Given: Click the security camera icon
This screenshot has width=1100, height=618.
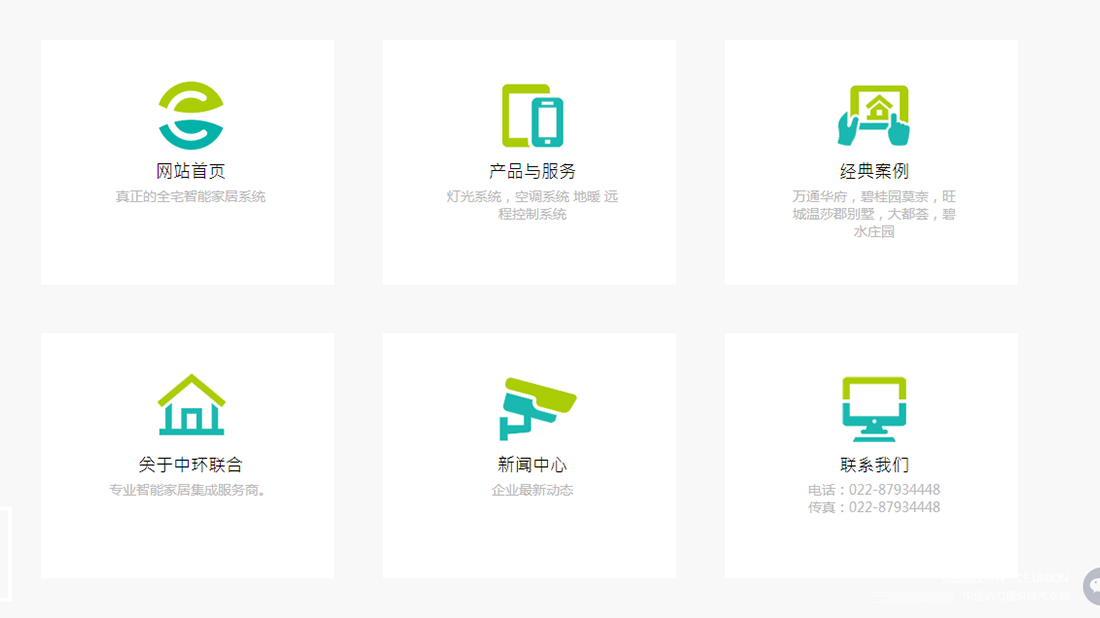Looking at the screenshot, I should (x=537, y=409).
